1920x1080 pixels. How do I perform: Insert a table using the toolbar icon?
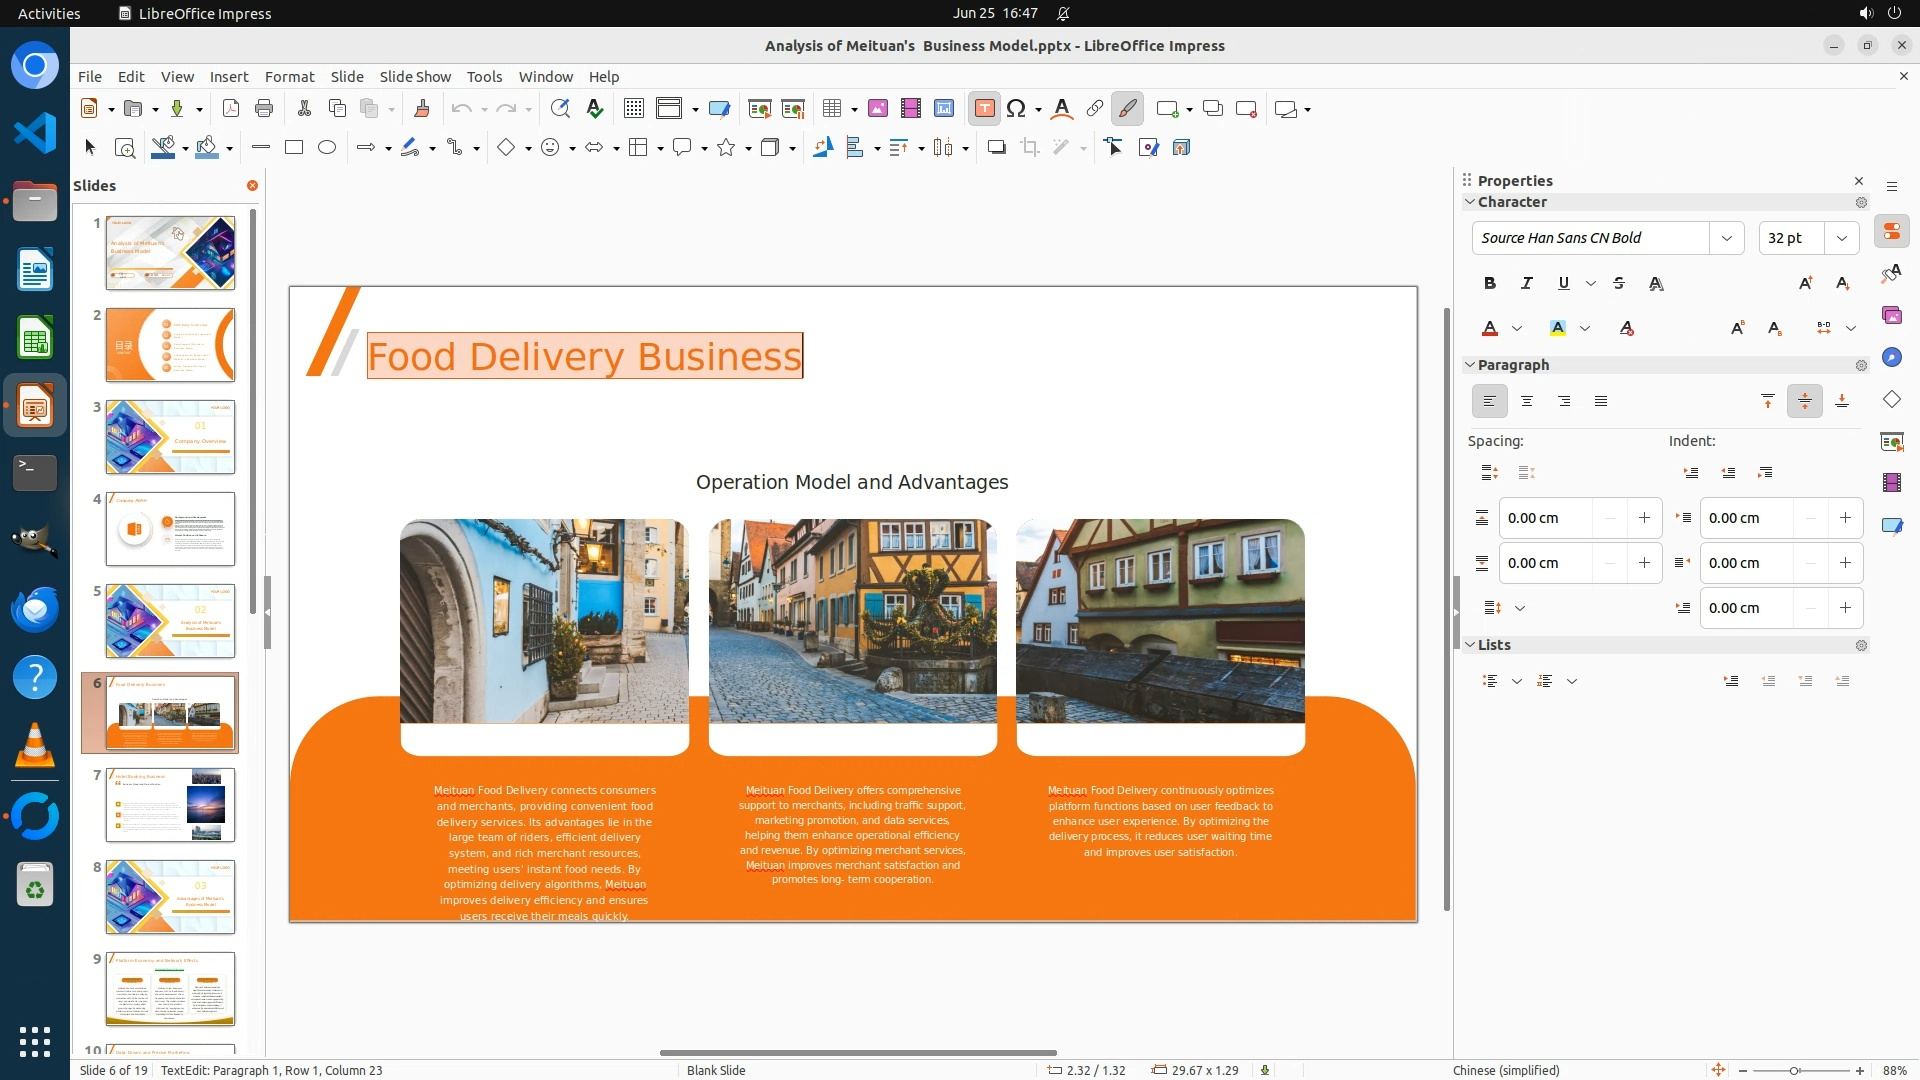pyautogui.click(x=831, y=109)
